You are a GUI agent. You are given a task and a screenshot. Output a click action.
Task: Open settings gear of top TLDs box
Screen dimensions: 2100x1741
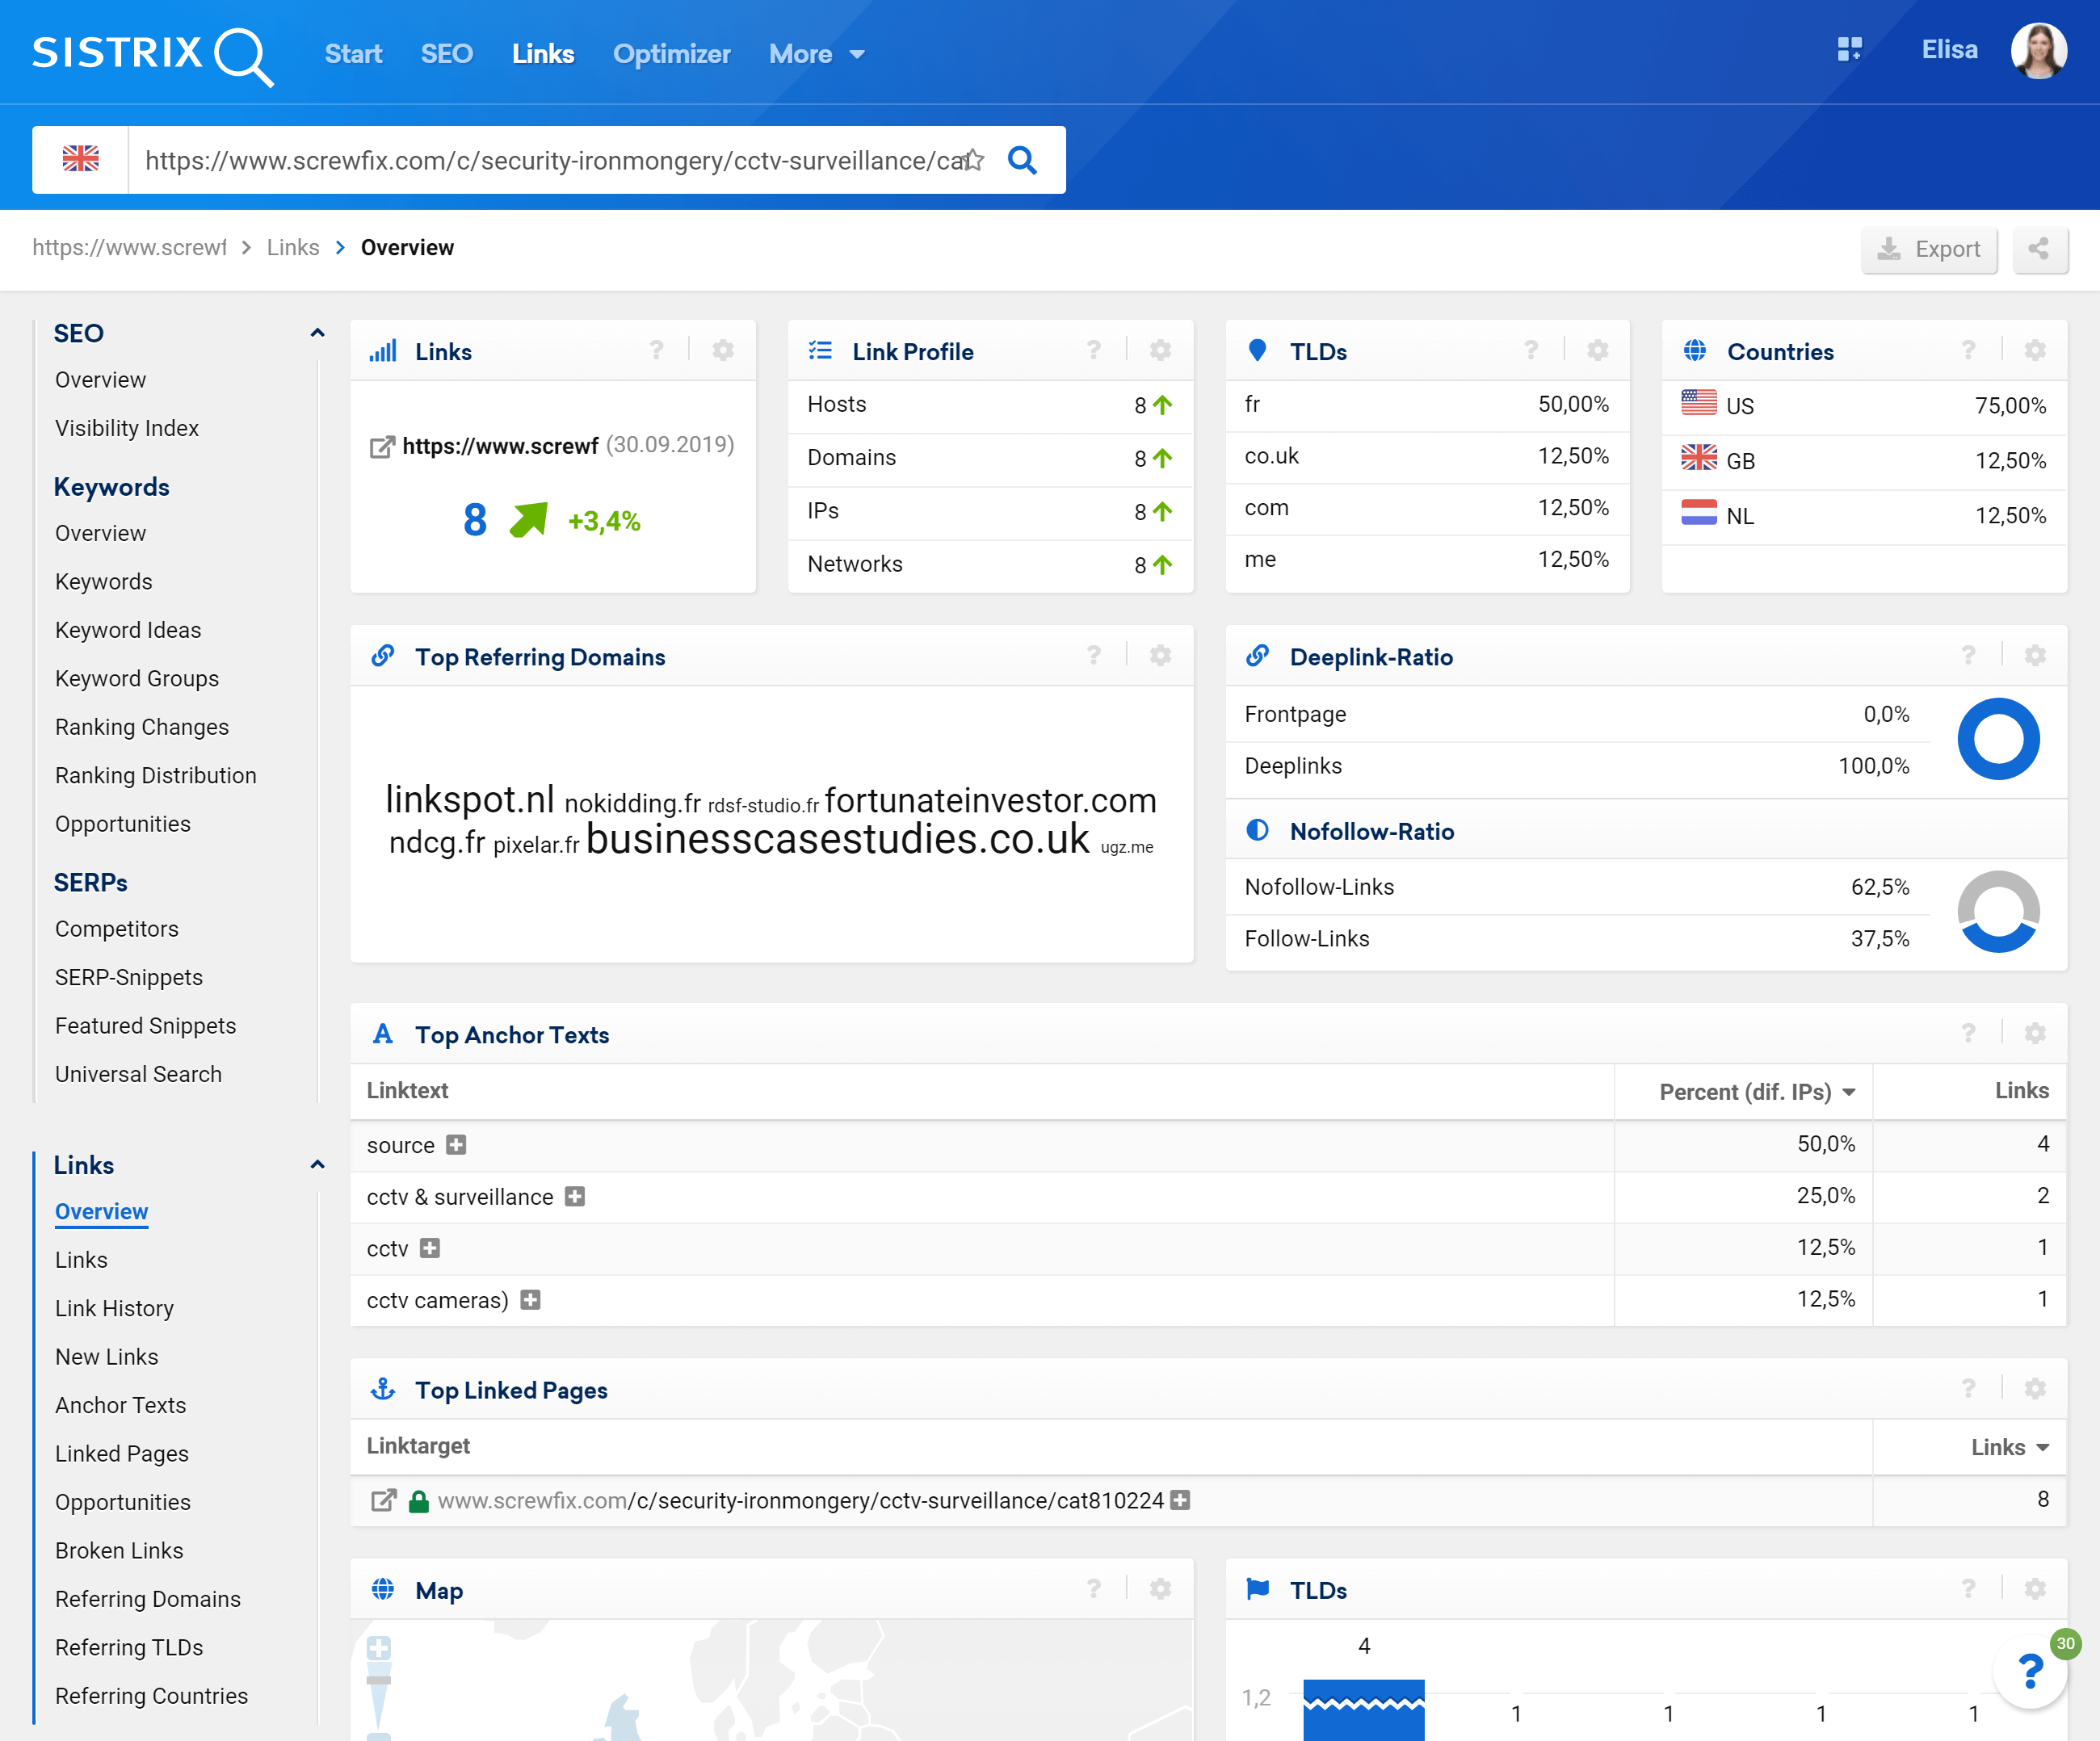point(1597,351)
